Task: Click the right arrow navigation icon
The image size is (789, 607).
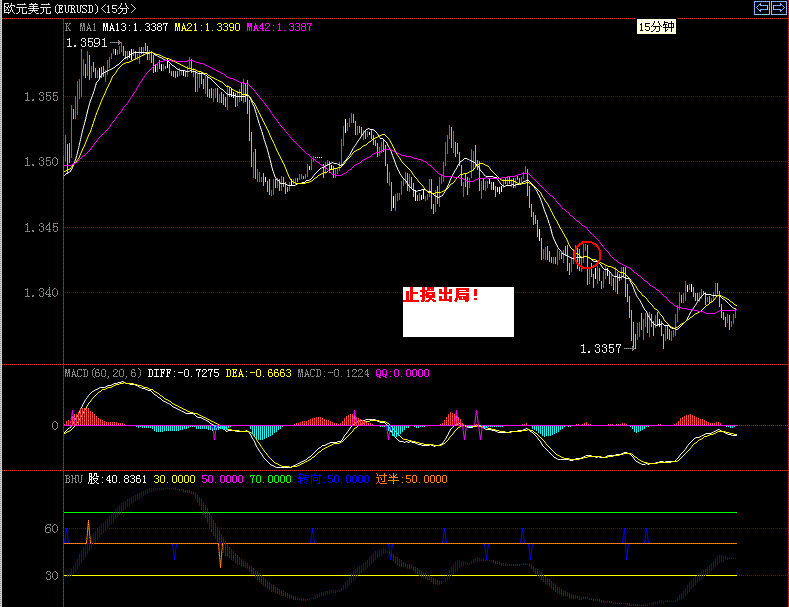Action: click(x=779, y=8)
